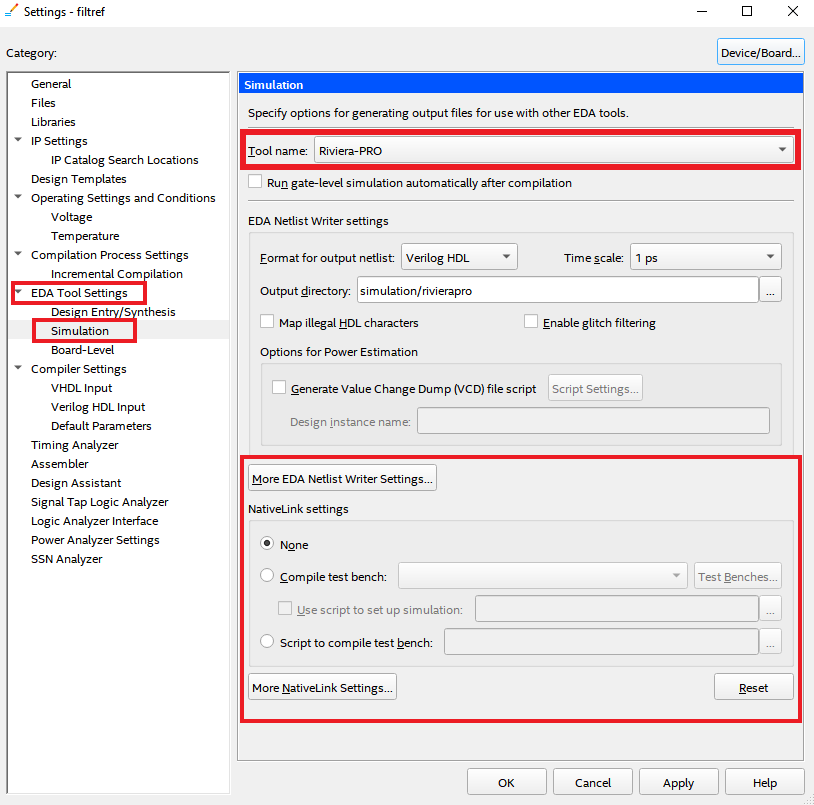The image size is (814, 805).
Task: Collapse the Compiler Settings node
Action: pyautogui.click(x=18, y=368)
